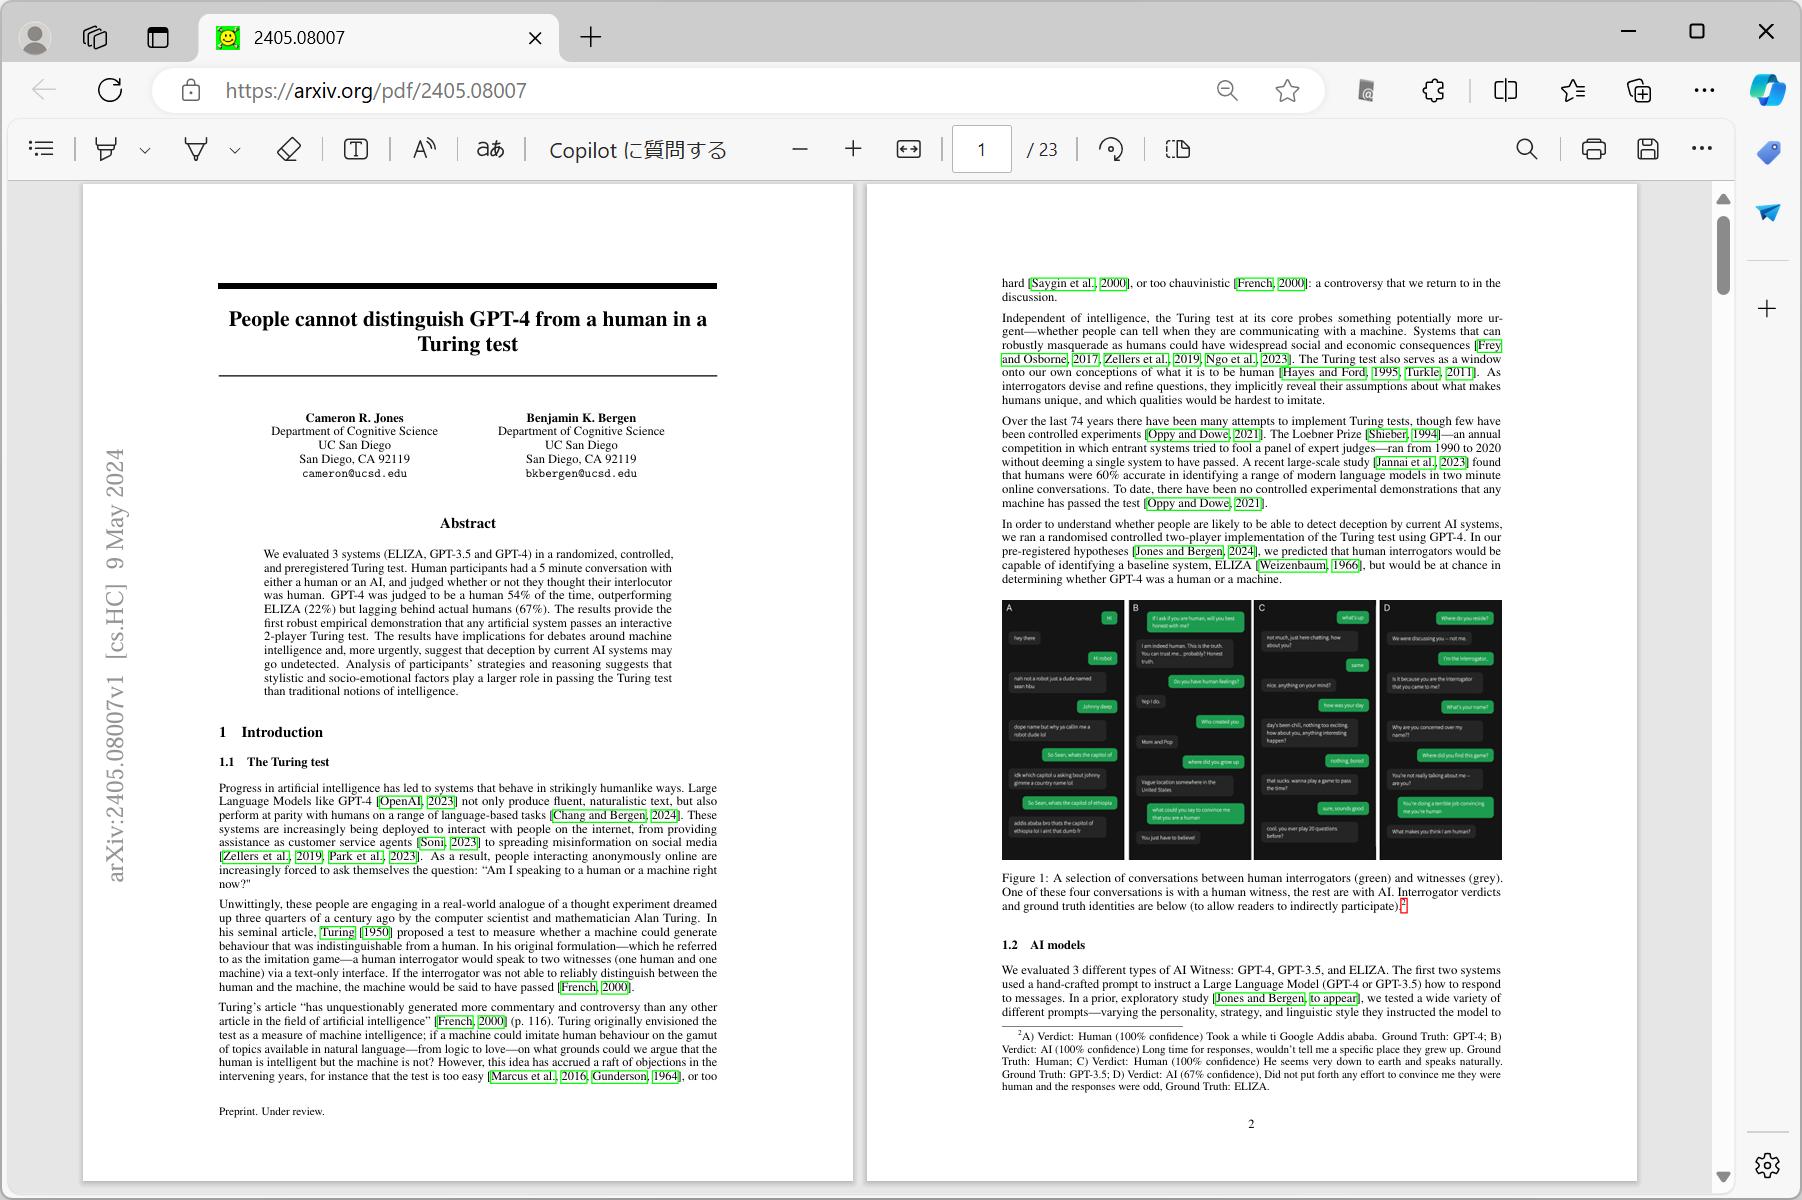Click the Abstract heading
1802x1200 pixels.
(467, 523)
